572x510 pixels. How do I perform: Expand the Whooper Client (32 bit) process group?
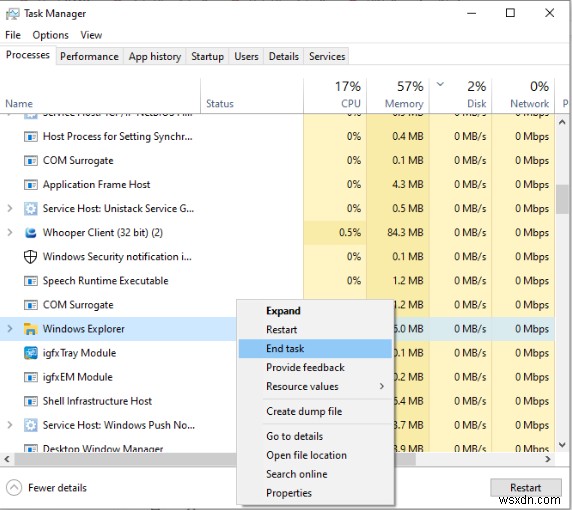click(x=10, y=233)
